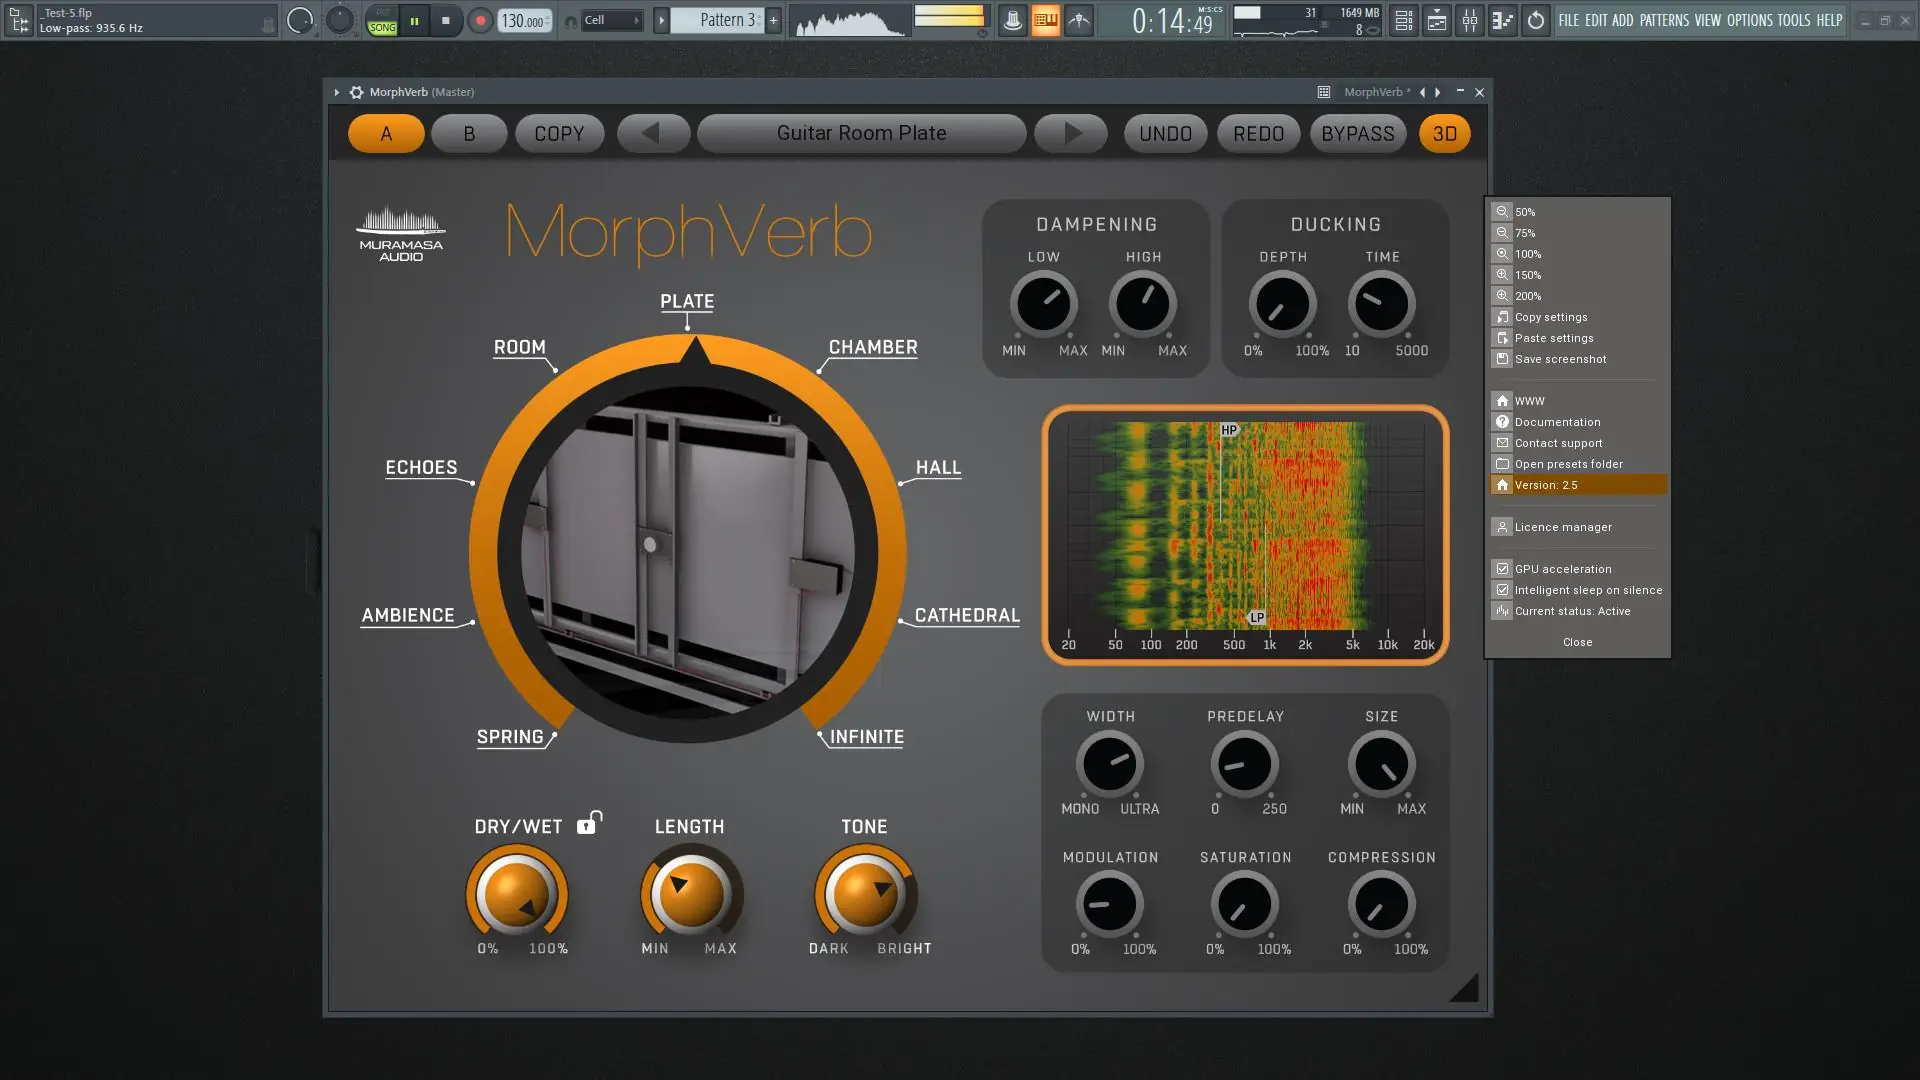Click Close in the options menu
This screenshot has height=1080, width=1920.
(x=1577, y=642)
